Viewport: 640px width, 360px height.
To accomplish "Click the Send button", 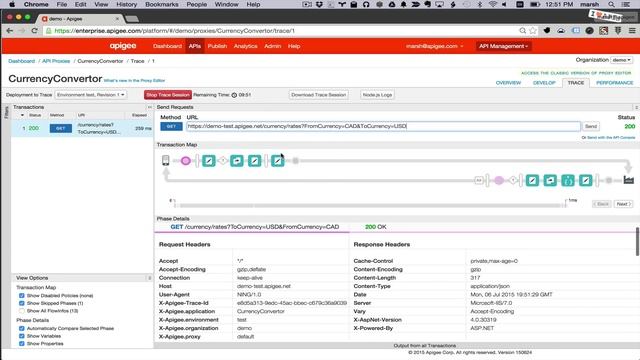I will tap(591, 127).
